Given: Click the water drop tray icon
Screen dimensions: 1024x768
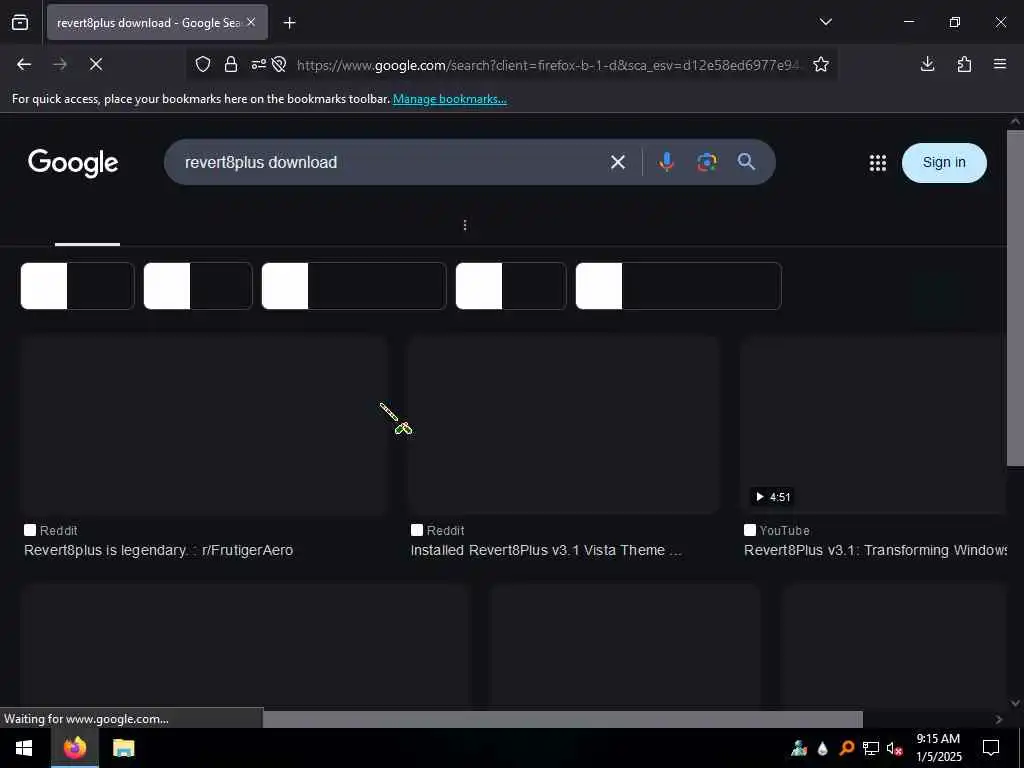Looking at the screenshot, I should (x=823, y=748).
